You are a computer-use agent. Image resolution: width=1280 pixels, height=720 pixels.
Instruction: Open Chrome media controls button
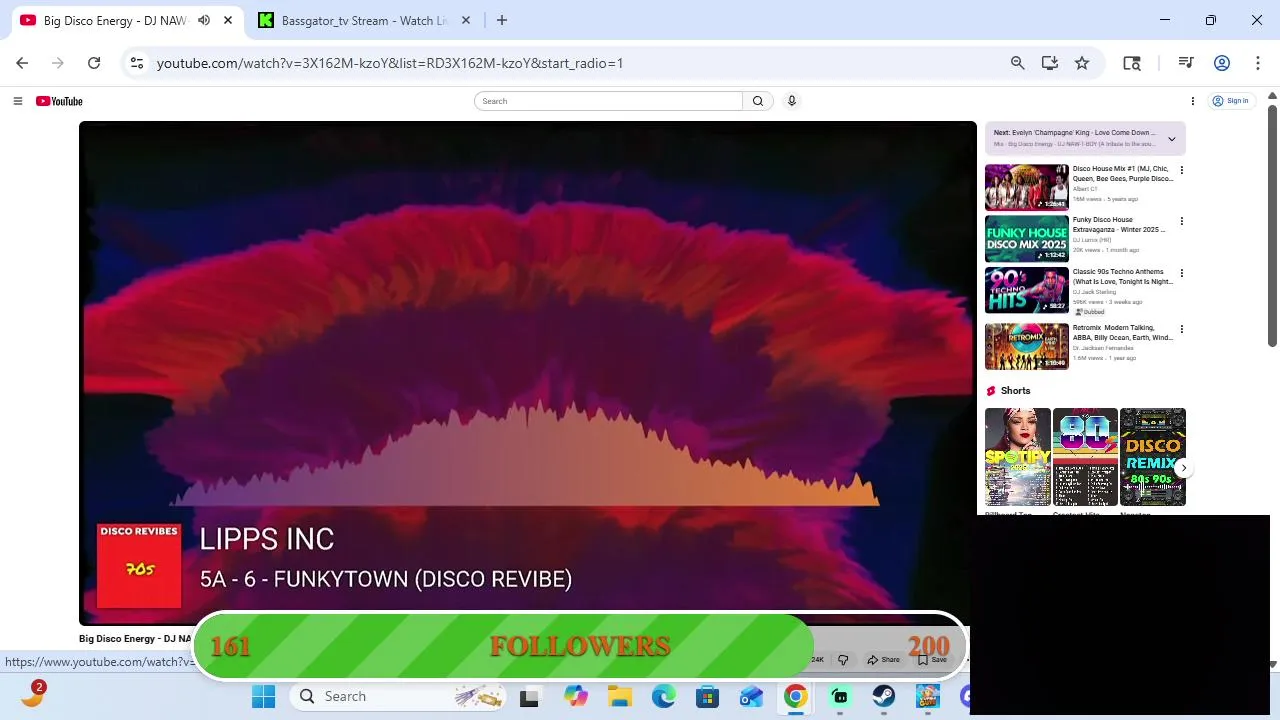click(x=1186, y=63)
